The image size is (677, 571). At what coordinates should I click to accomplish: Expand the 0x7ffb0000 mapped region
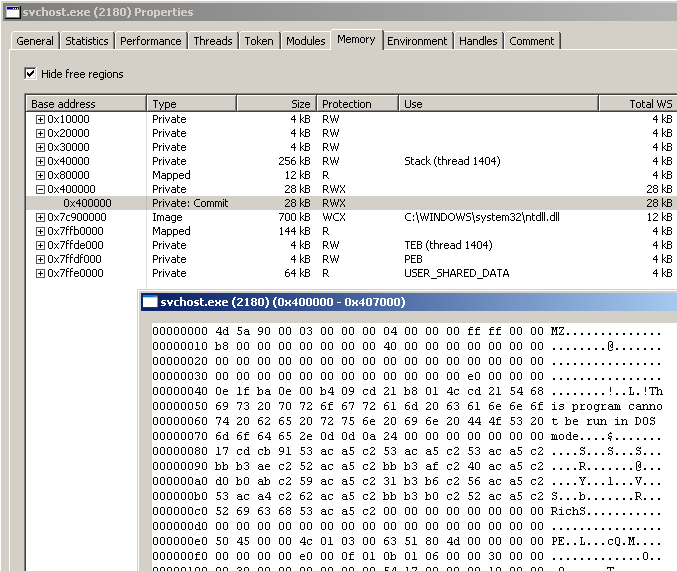40,231
